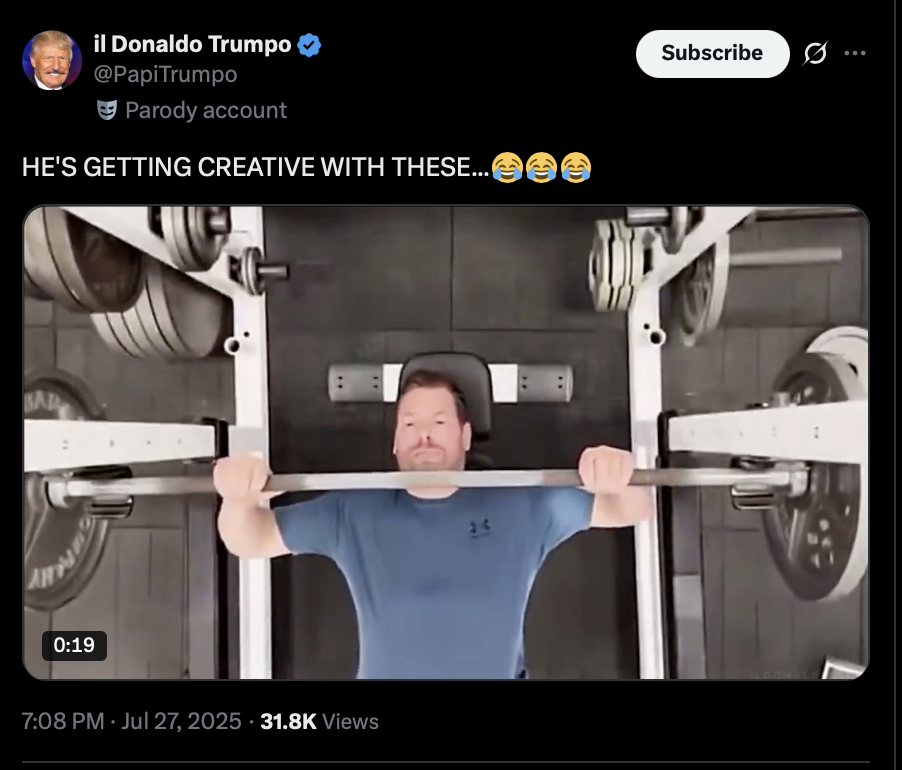Click the third laughing-tears emoji
The height and width of the screenshot is (770, 902).
pyautogui.click(x=576, y=167)
